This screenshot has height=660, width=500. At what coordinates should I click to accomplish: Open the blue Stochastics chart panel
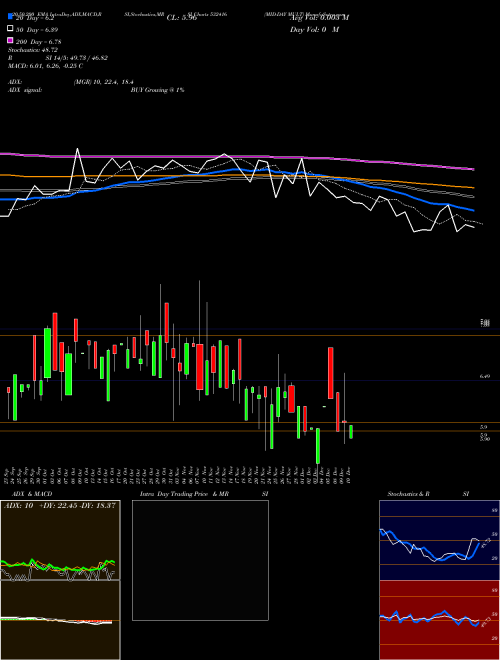point(439,540)
